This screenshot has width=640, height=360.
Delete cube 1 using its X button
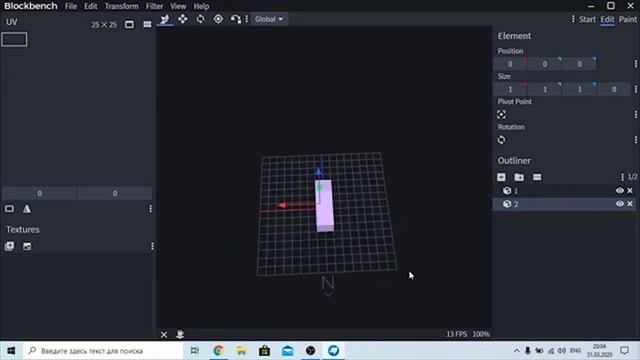[630, 191]
